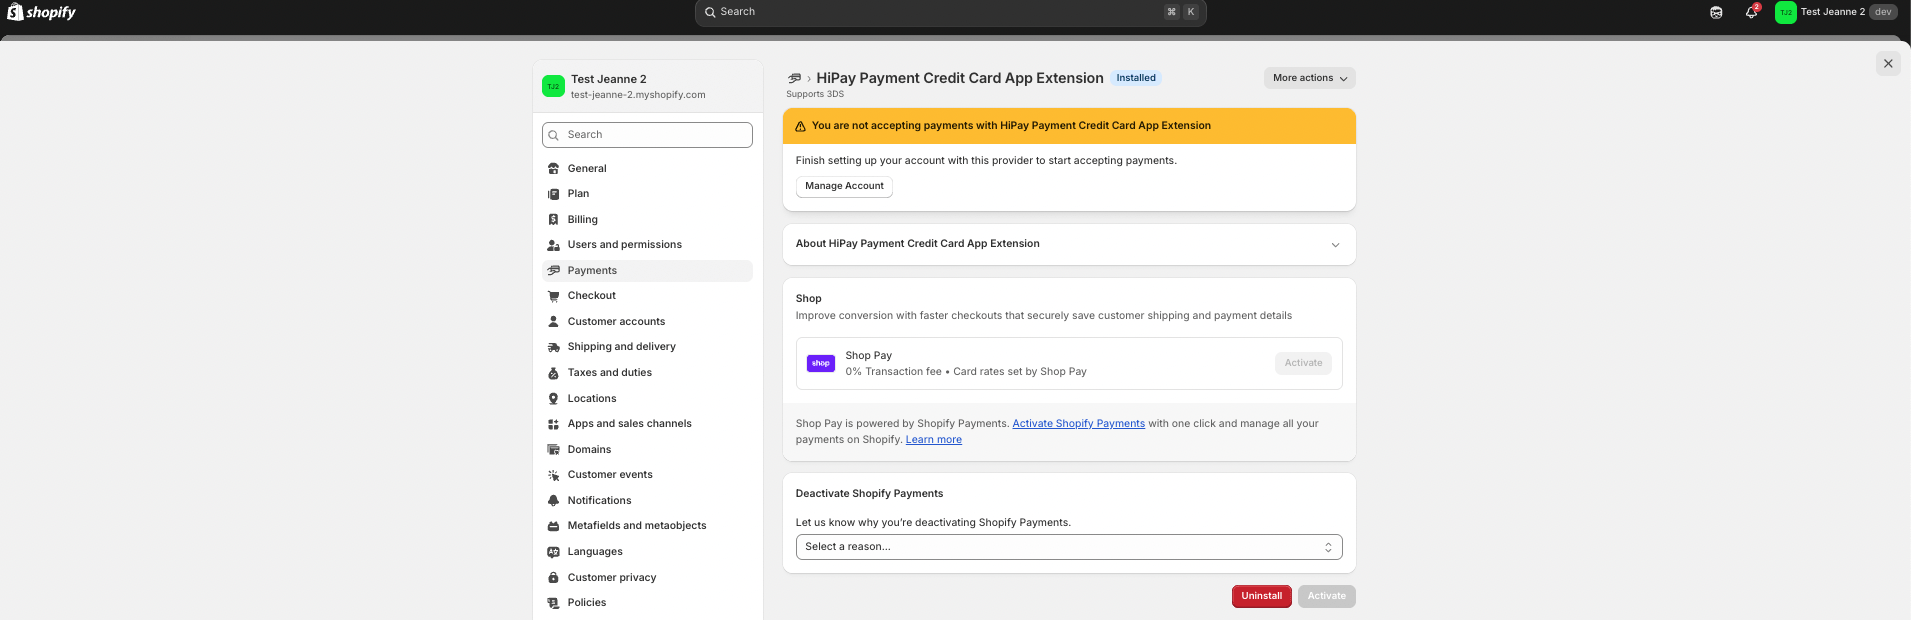Click the Billing dollar icon

coord(553,220)
